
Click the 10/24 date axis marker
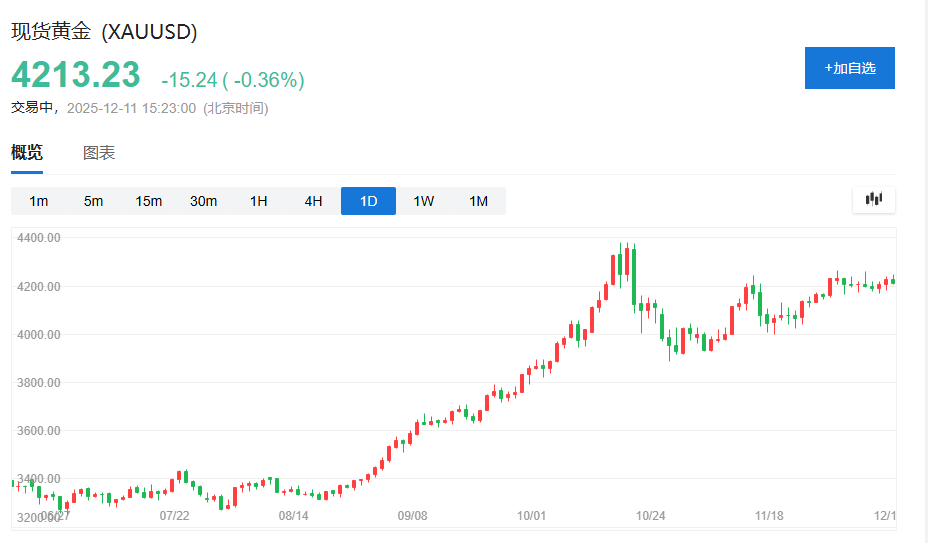(651, 516)
